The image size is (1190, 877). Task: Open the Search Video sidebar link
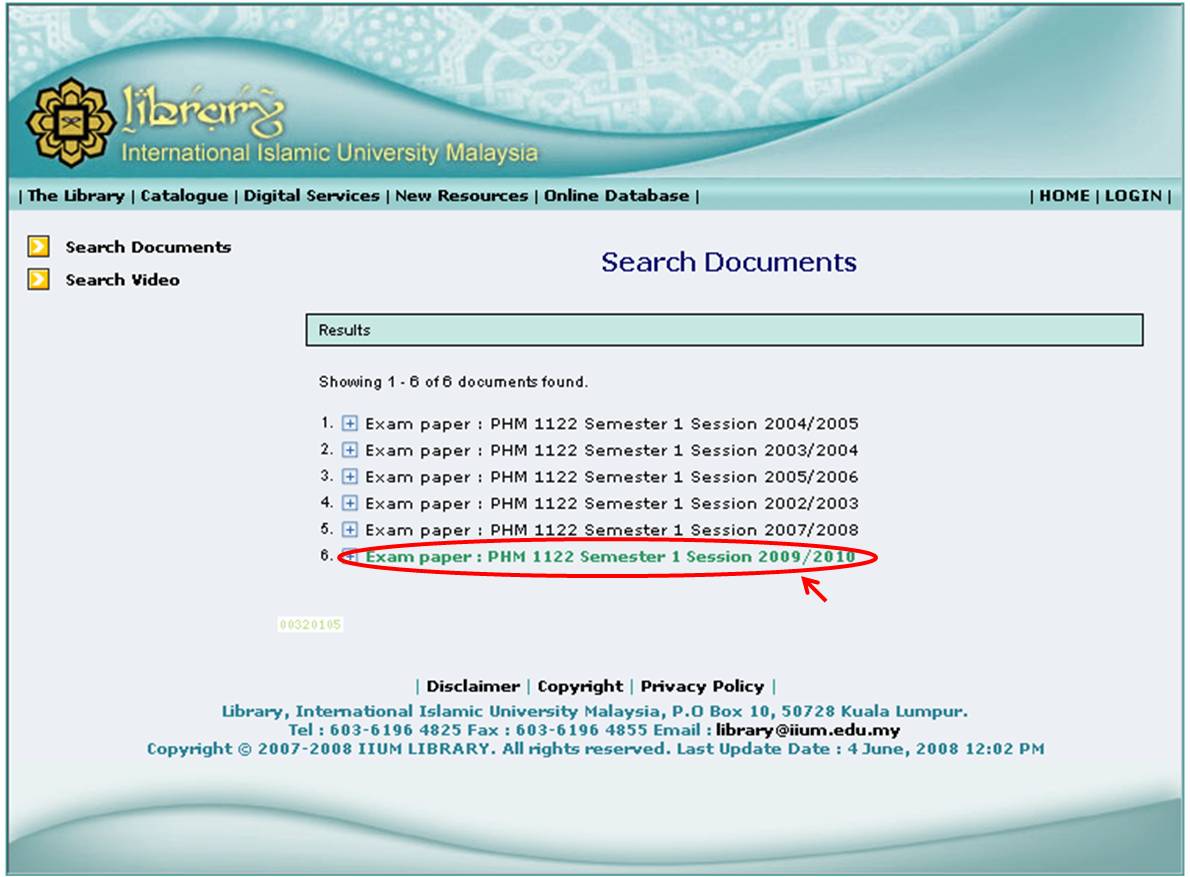(122, 280)
